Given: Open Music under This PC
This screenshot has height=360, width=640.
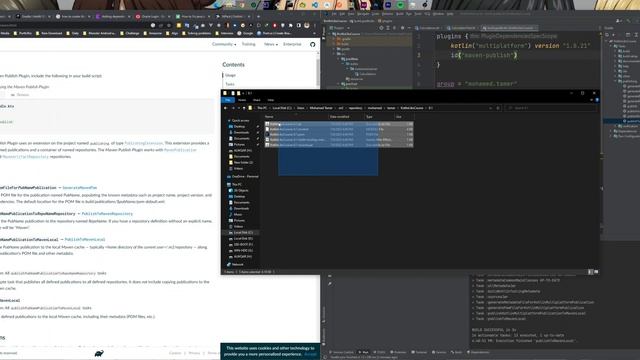Looking at the screenshot, I should 238,215.
